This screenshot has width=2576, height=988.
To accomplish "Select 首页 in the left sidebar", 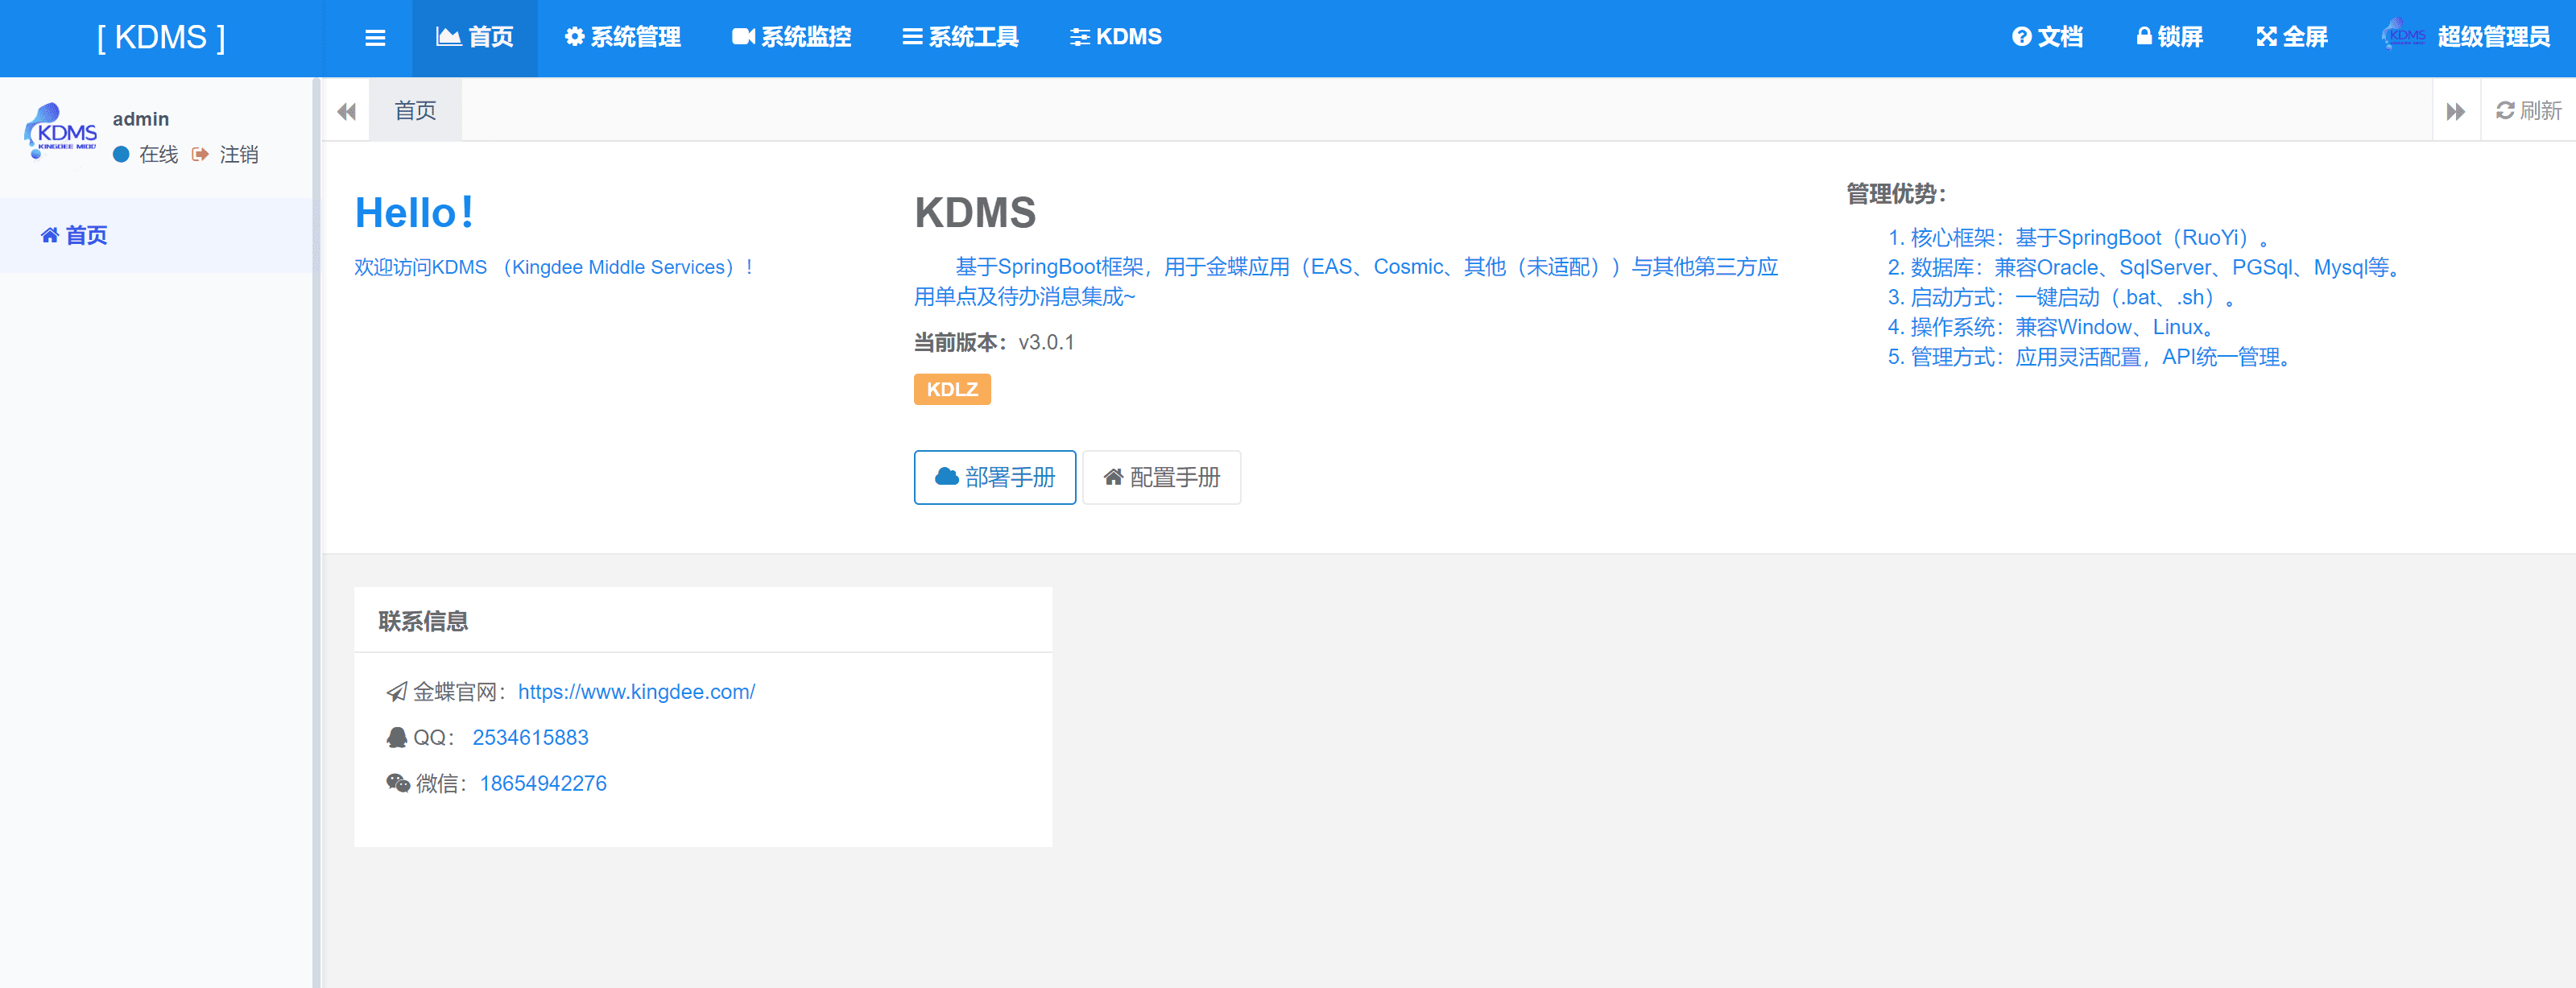I will (x=75, y=235).
